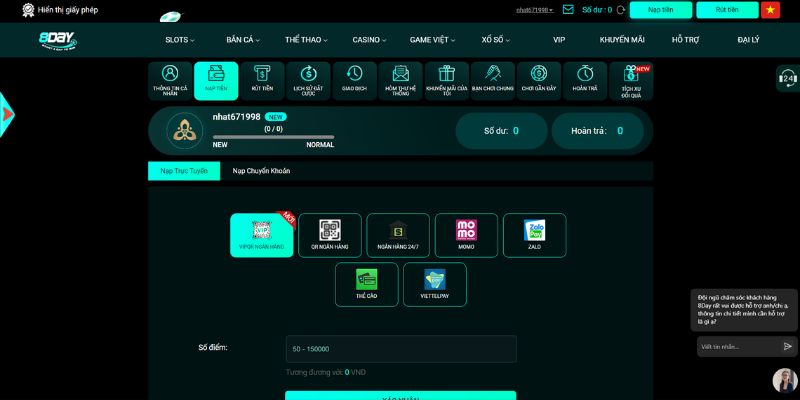Choose Ngân hàng 24/7 payment method

398,235
